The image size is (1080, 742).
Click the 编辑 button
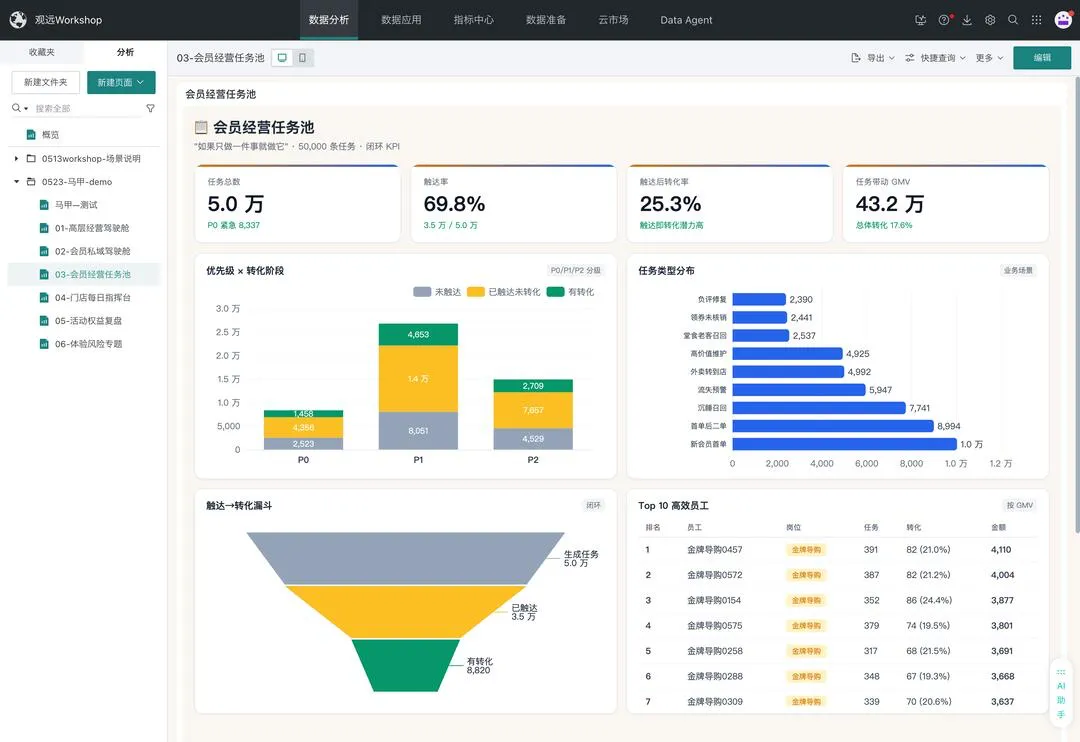[x=1041, y=58]
